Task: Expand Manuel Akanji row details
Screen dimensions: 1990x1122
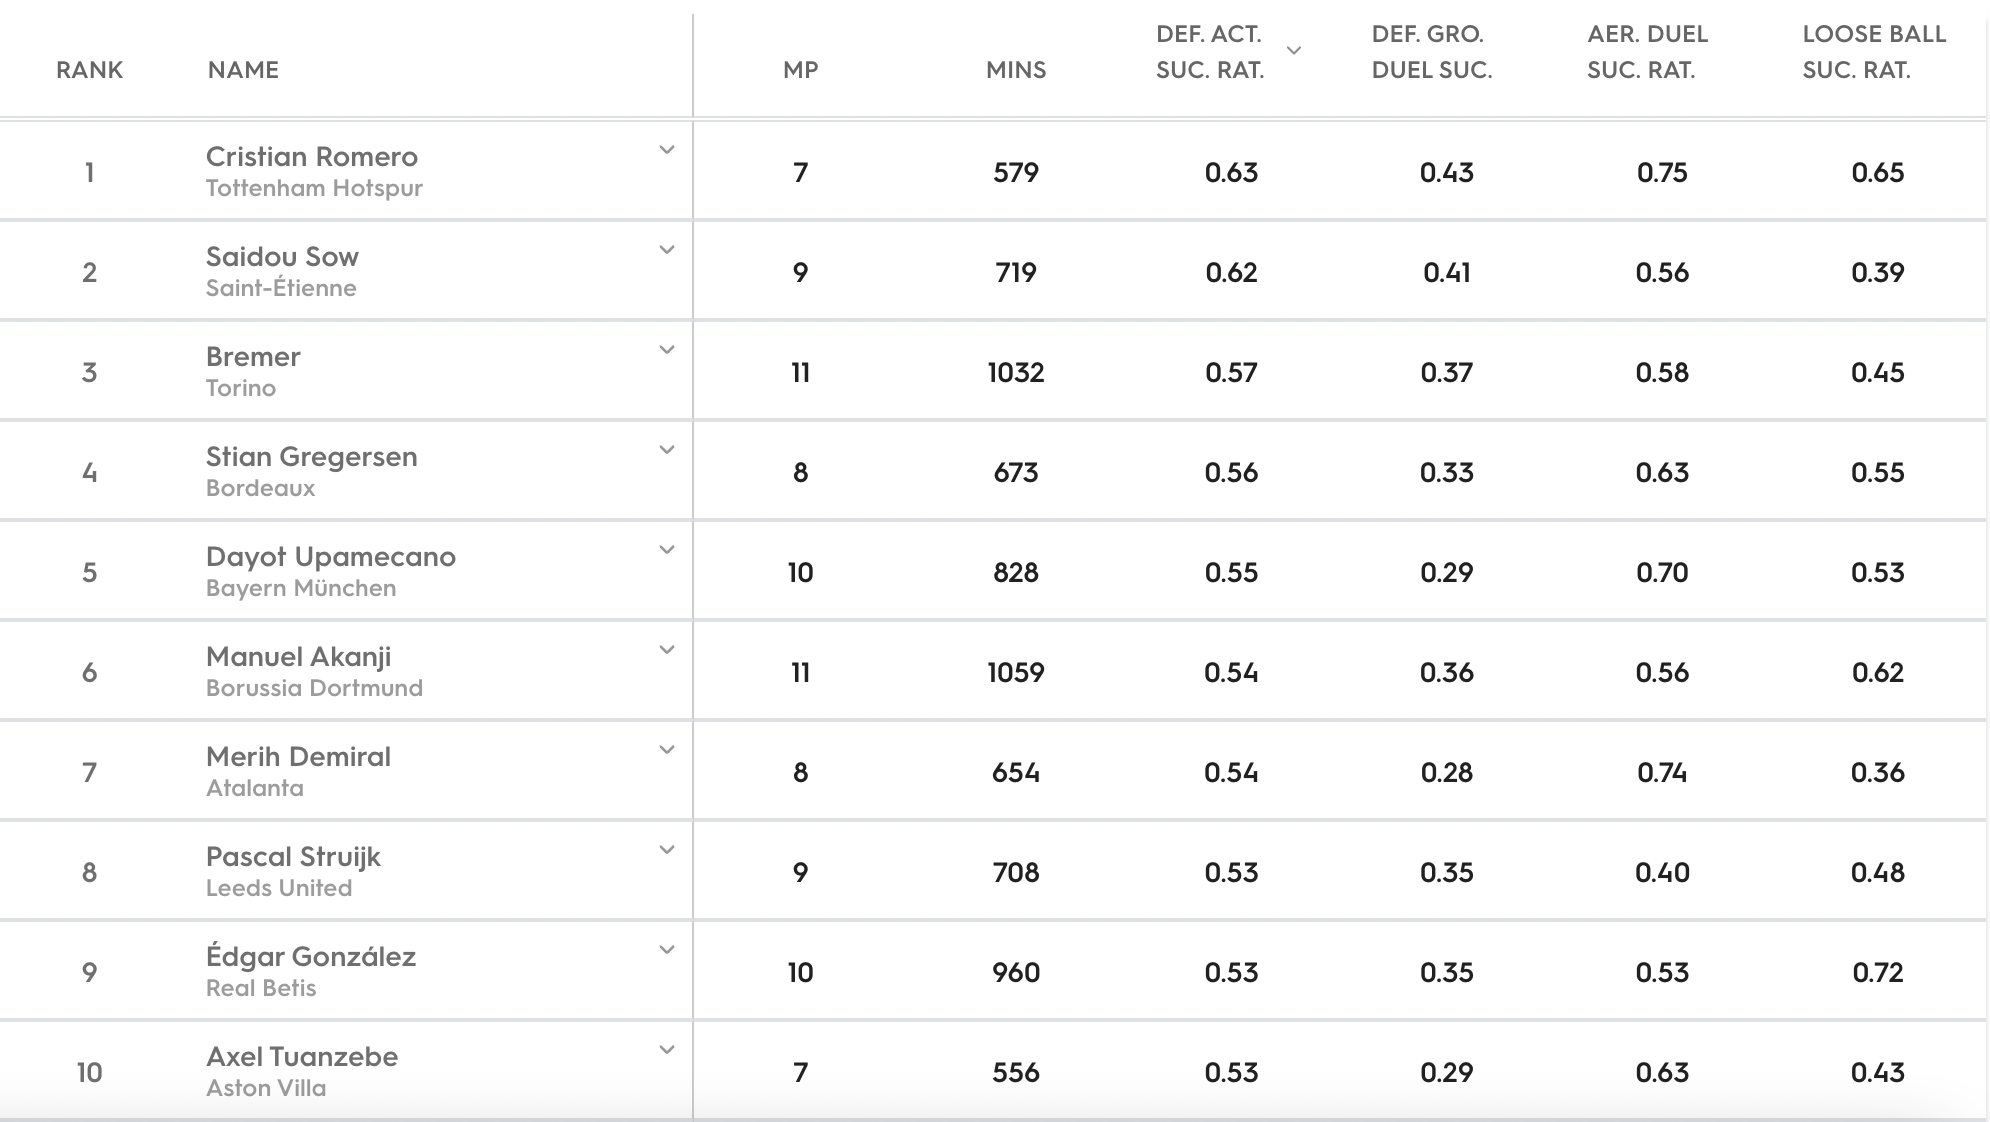Action: 666,650
